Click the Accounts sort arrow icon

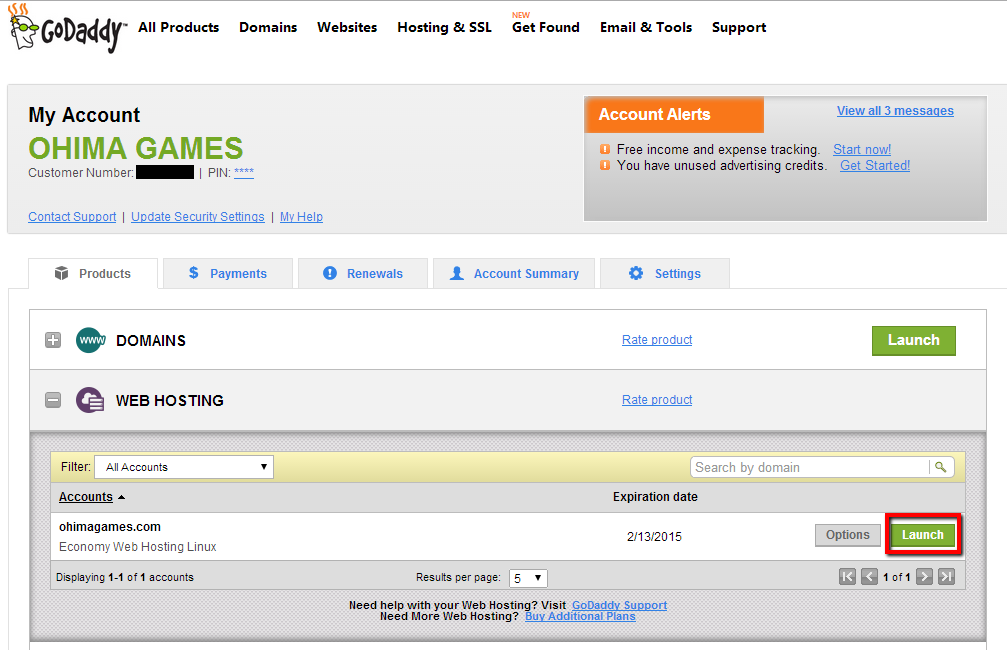pyautogui.click(x=121, y=497)
